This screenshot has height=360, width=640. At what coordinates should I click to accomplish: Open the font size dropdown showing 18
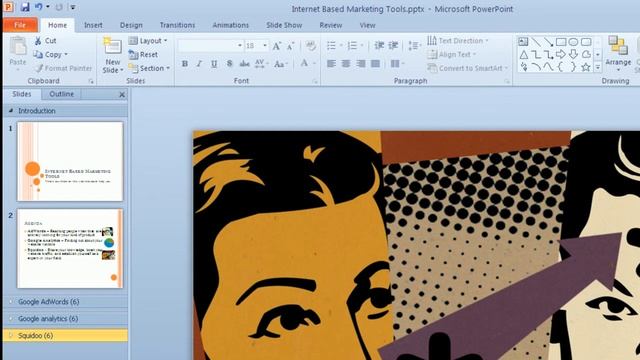pos(265,46)
